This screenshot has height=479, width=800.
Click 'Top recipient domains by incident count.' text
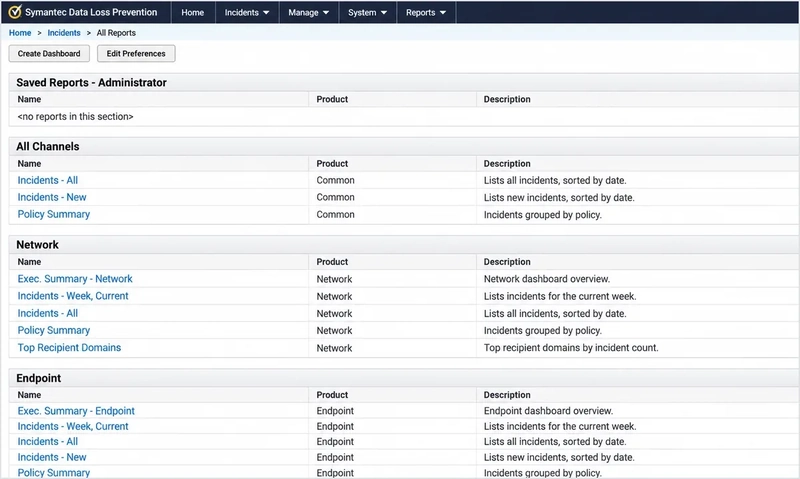[571, 347]
